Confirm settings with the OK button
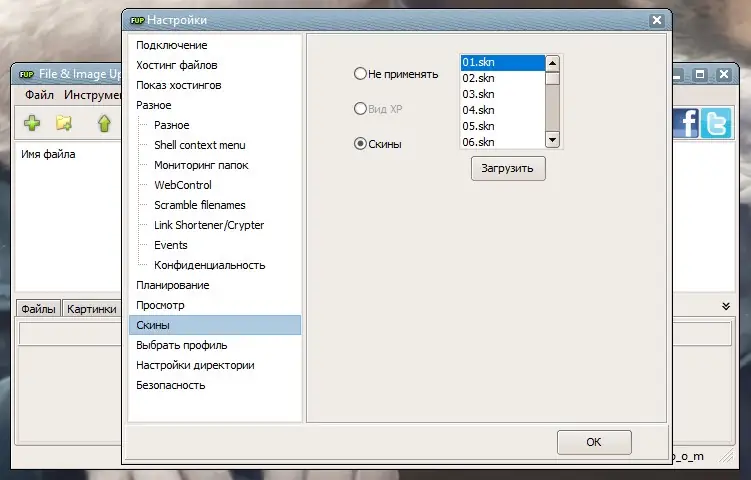Viewport: 751px width, 480px height. click(x=594, y=442)
